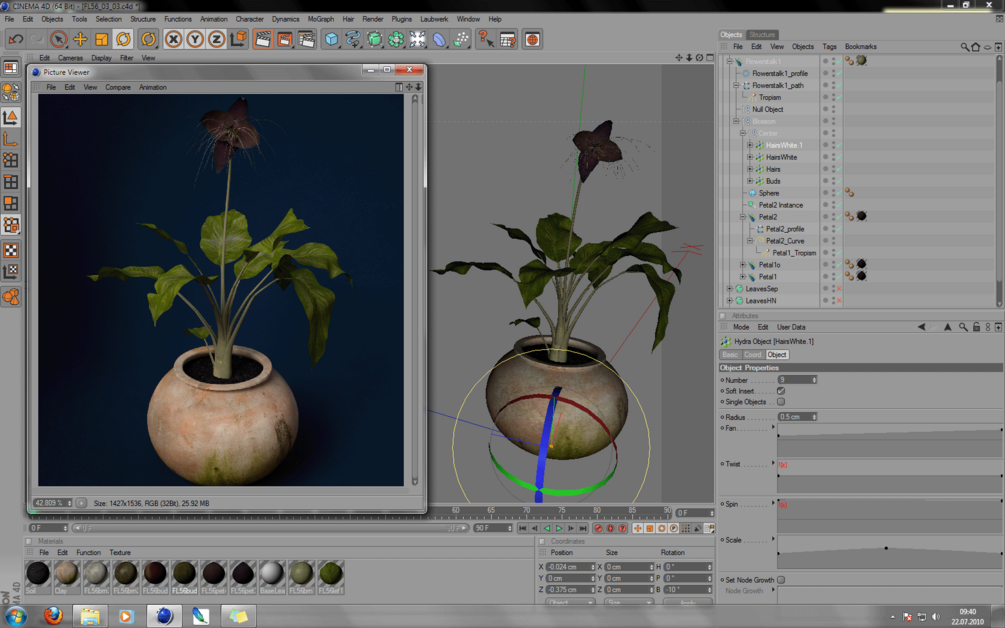Check the Single Objects checkbox
This screenshot has height=628, width=1005.
coord(781,402)
